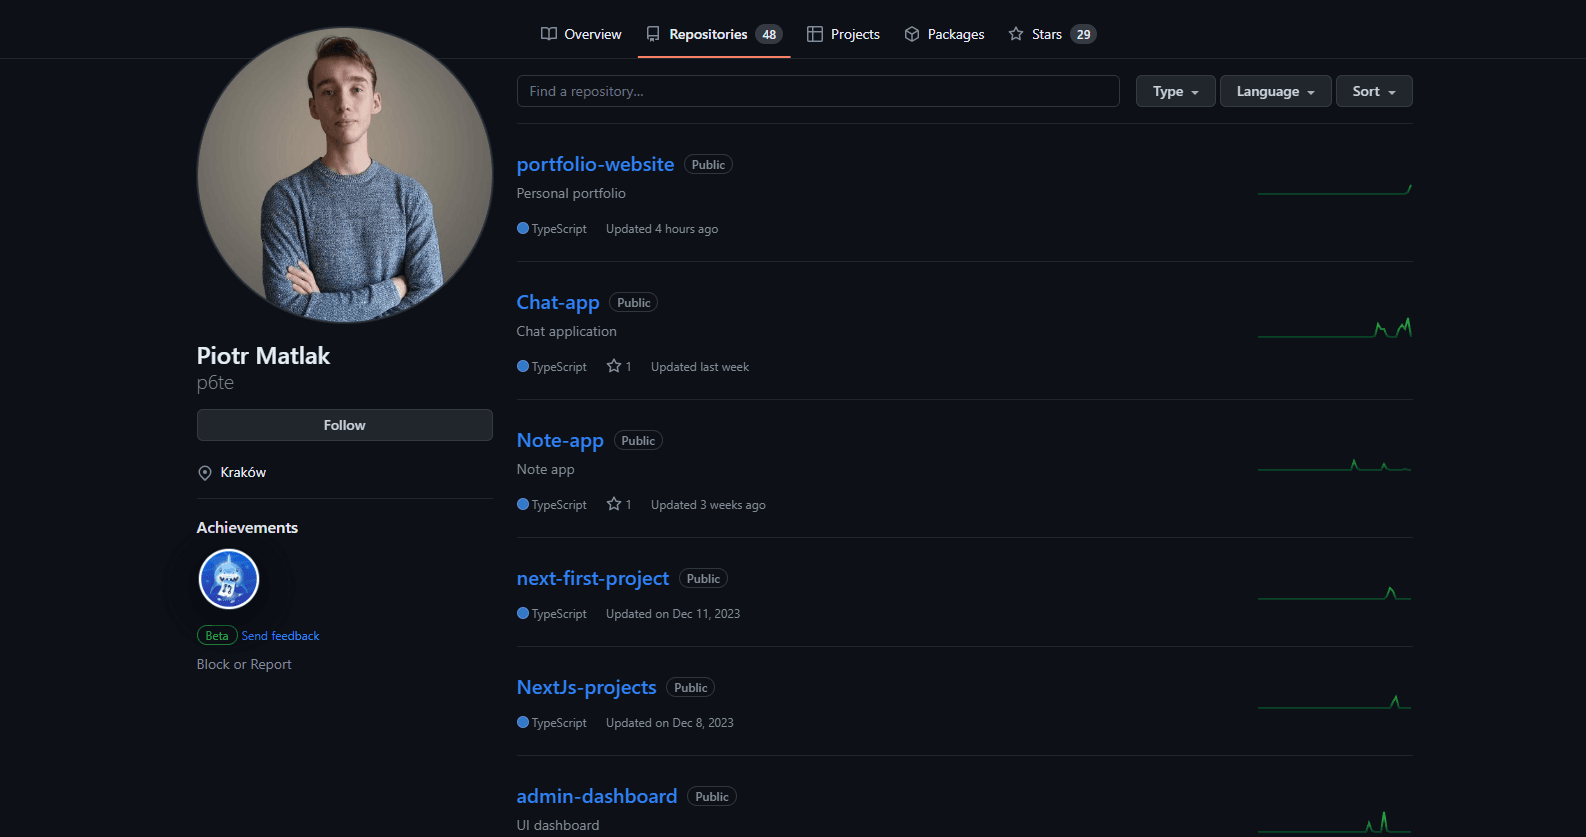
Task: Click TypeScript language dot for NextJs-projects
Action: point(523,722)
